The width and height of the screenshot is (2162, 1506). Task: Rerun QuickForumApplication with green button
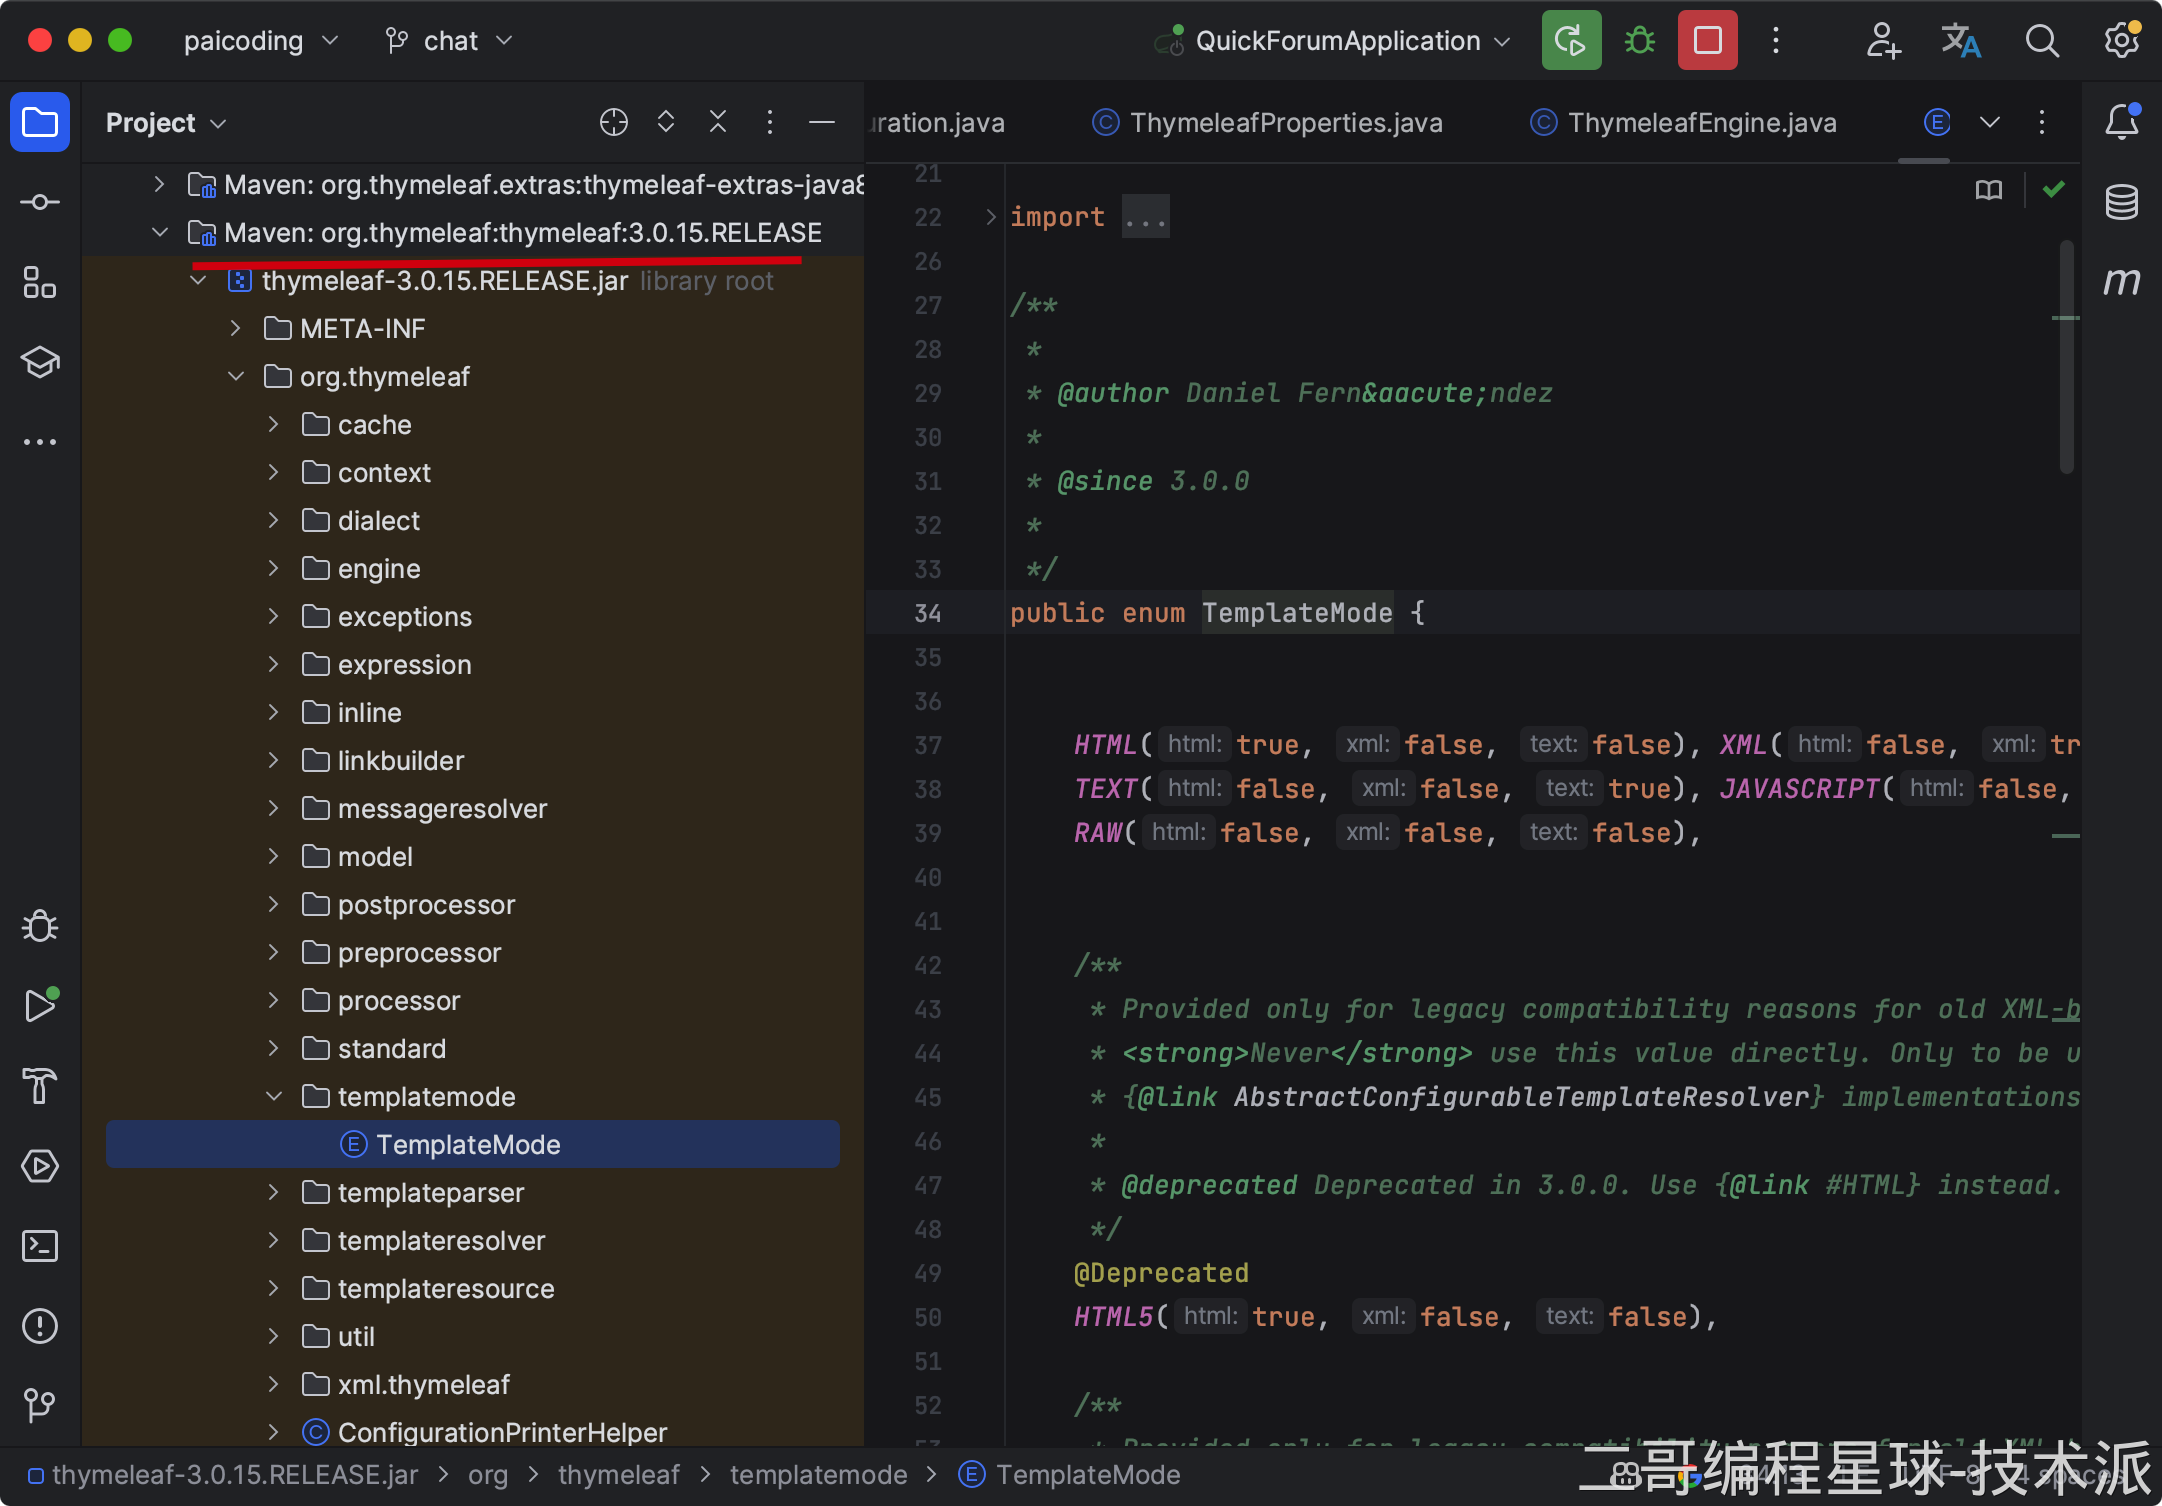click(1571, 41)
